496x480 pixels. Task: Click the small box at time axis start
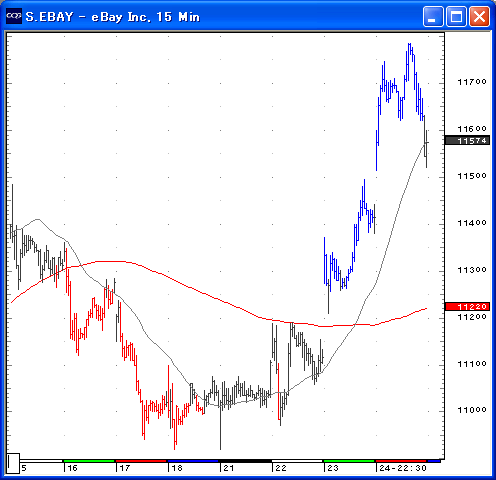coord(13,463)
